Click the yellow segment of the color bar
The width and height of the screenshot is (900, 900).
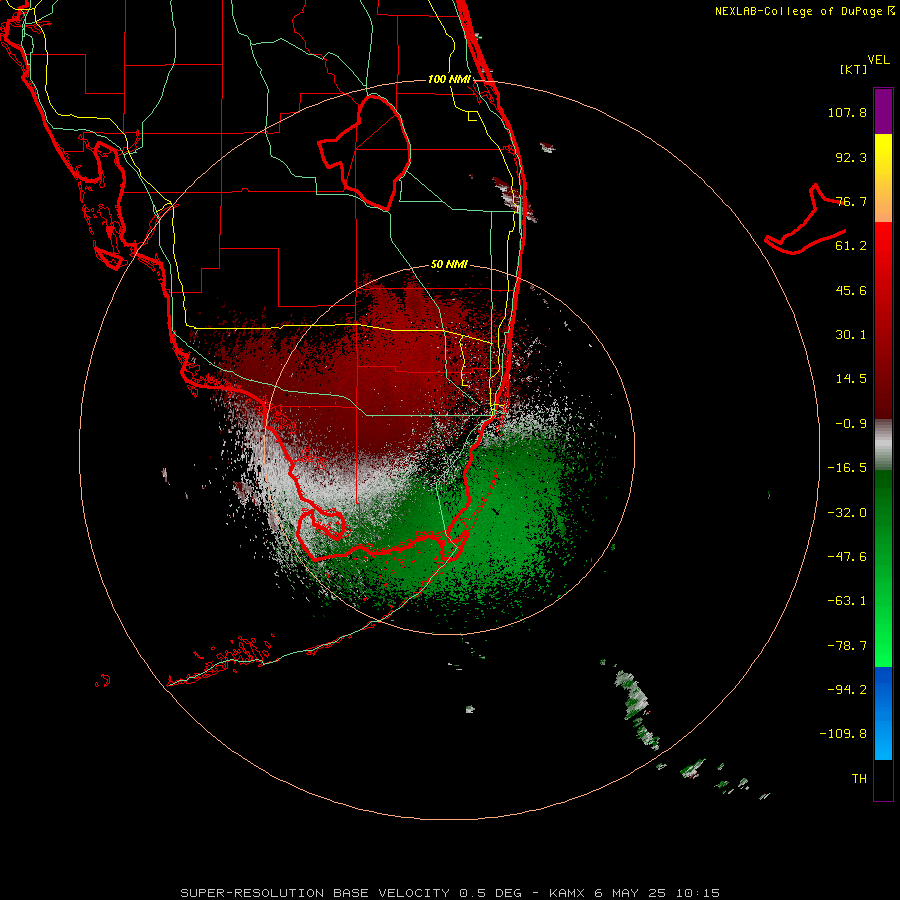click(883, 178)
